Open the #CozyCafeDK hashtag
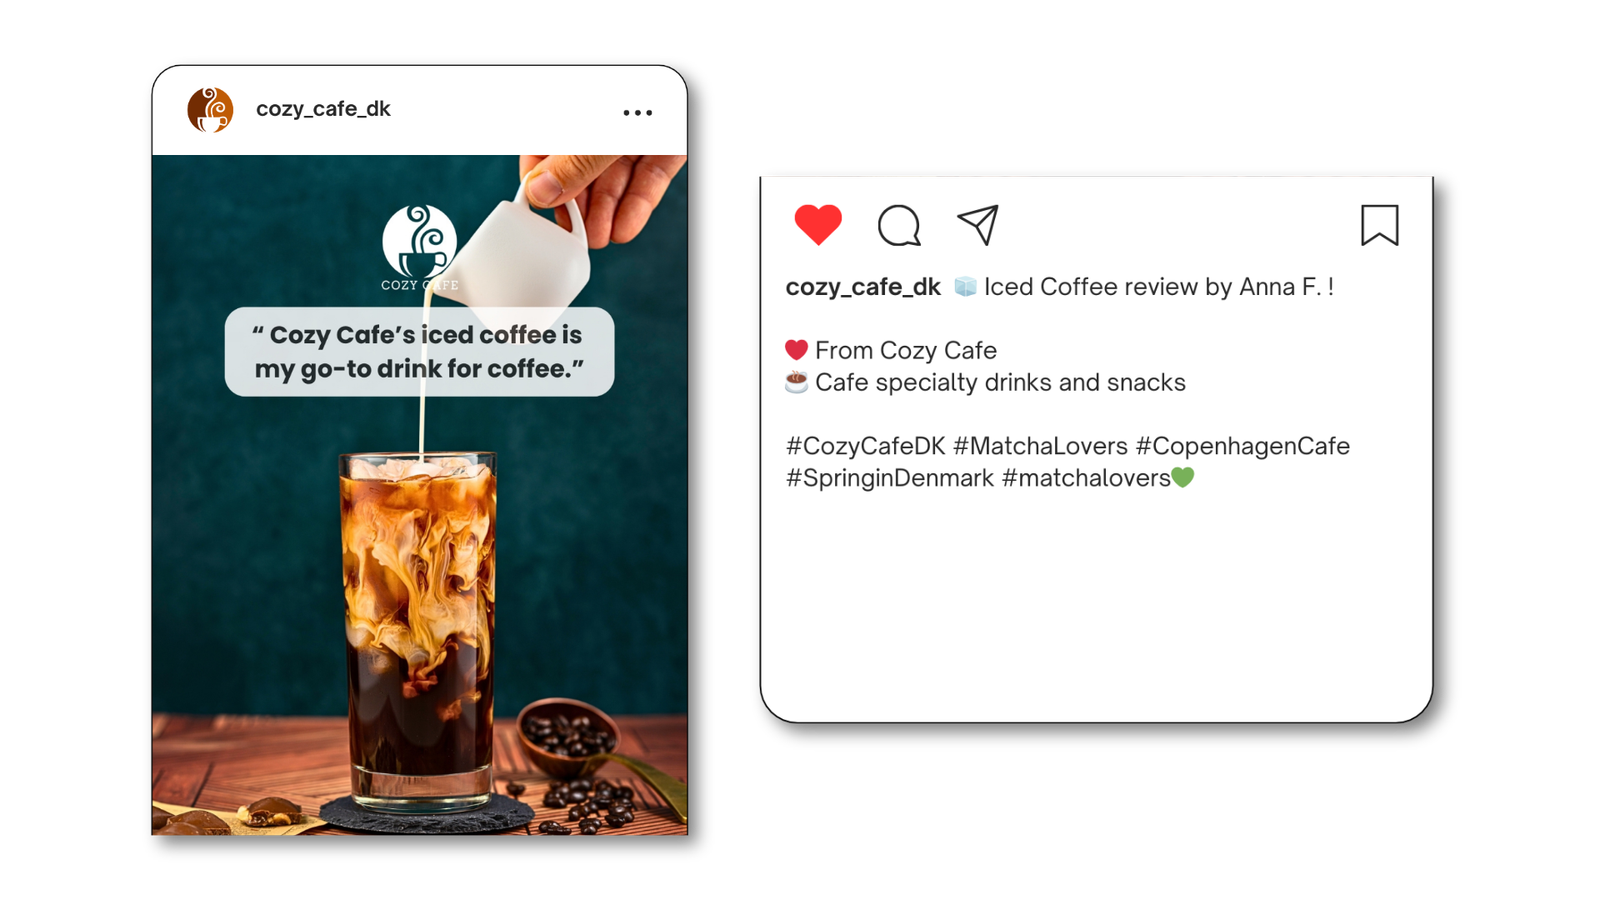The height and width of the screenshot is (900, 1600). pyautogui.click(x=865, y=446)
